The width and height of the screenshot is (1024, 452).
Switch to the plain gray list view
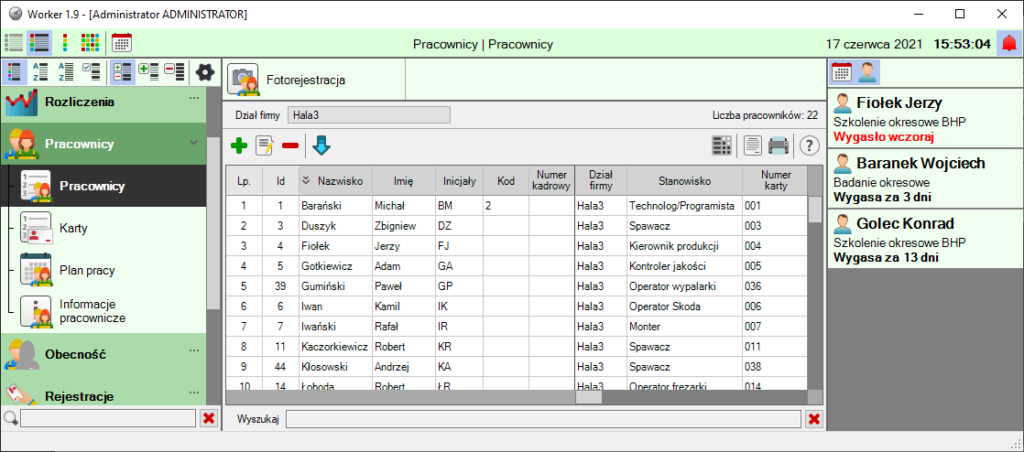[x=14, y=43]
